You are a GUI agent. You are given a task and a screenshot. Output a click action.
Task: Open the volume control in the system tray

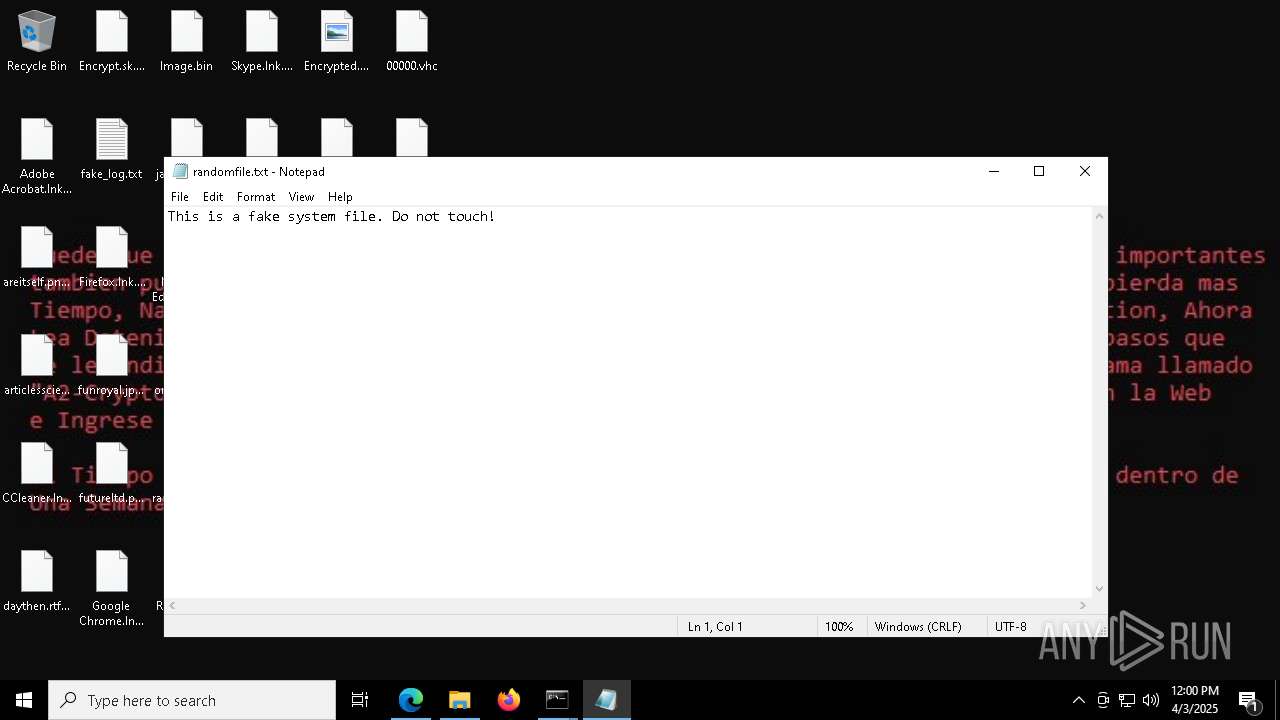click(1151, 700)
